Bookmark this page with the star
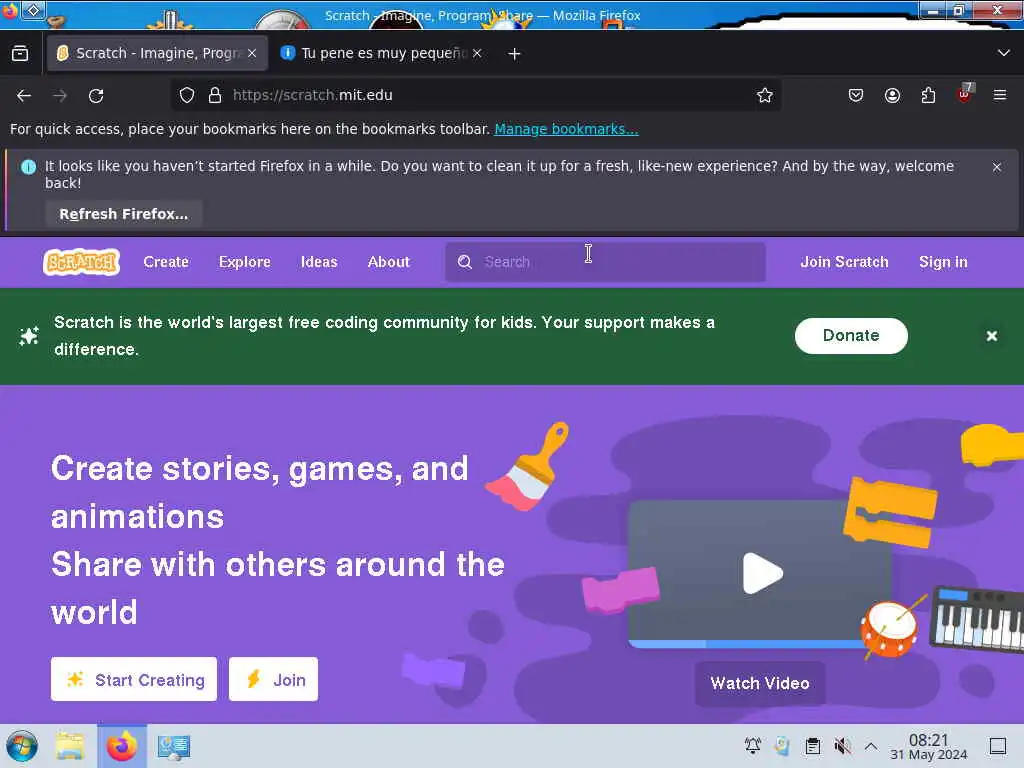1024x768 pixels. point(765,95)
